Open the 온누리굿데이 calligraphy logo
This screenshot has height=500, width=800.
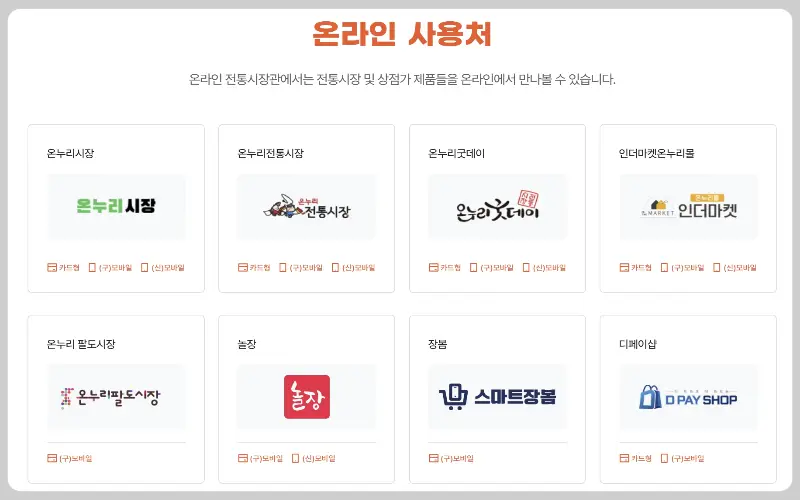tap(497, 207)
